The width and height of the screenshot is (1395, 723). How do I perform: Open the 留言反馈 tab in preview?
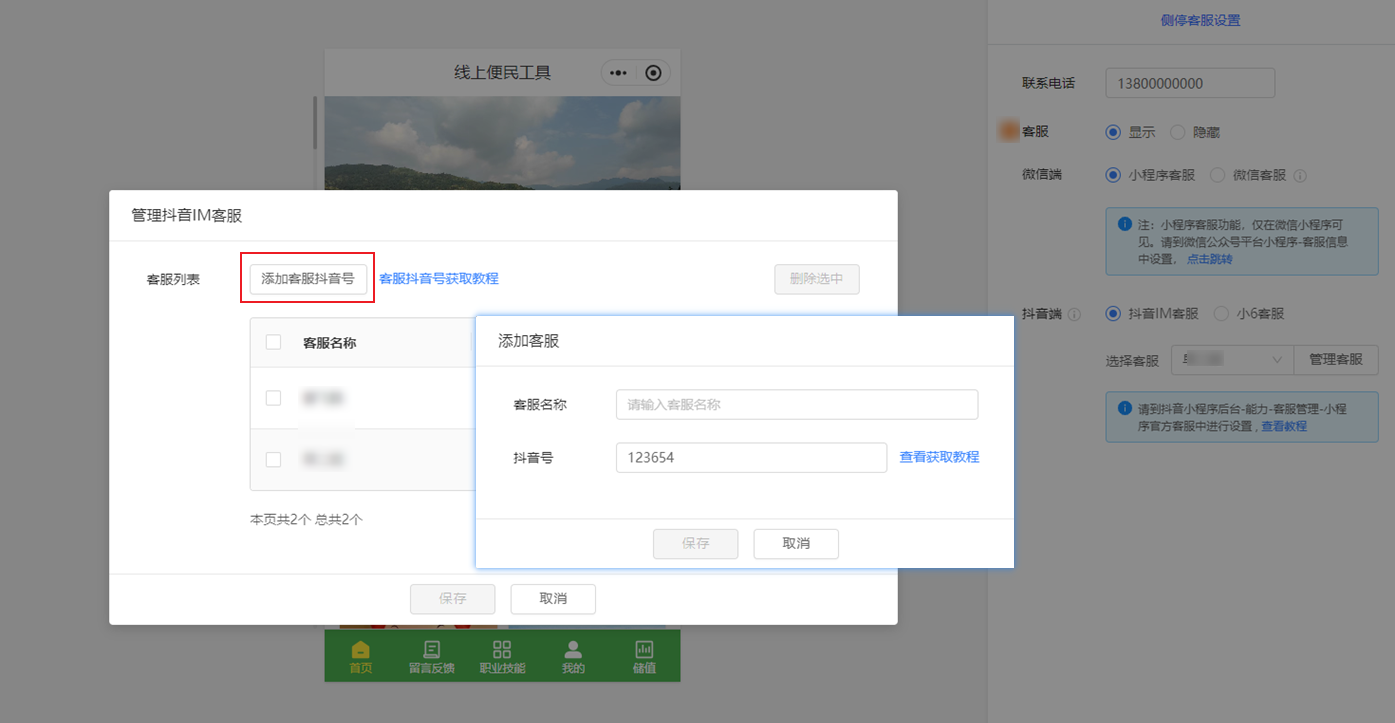[432, 656]
